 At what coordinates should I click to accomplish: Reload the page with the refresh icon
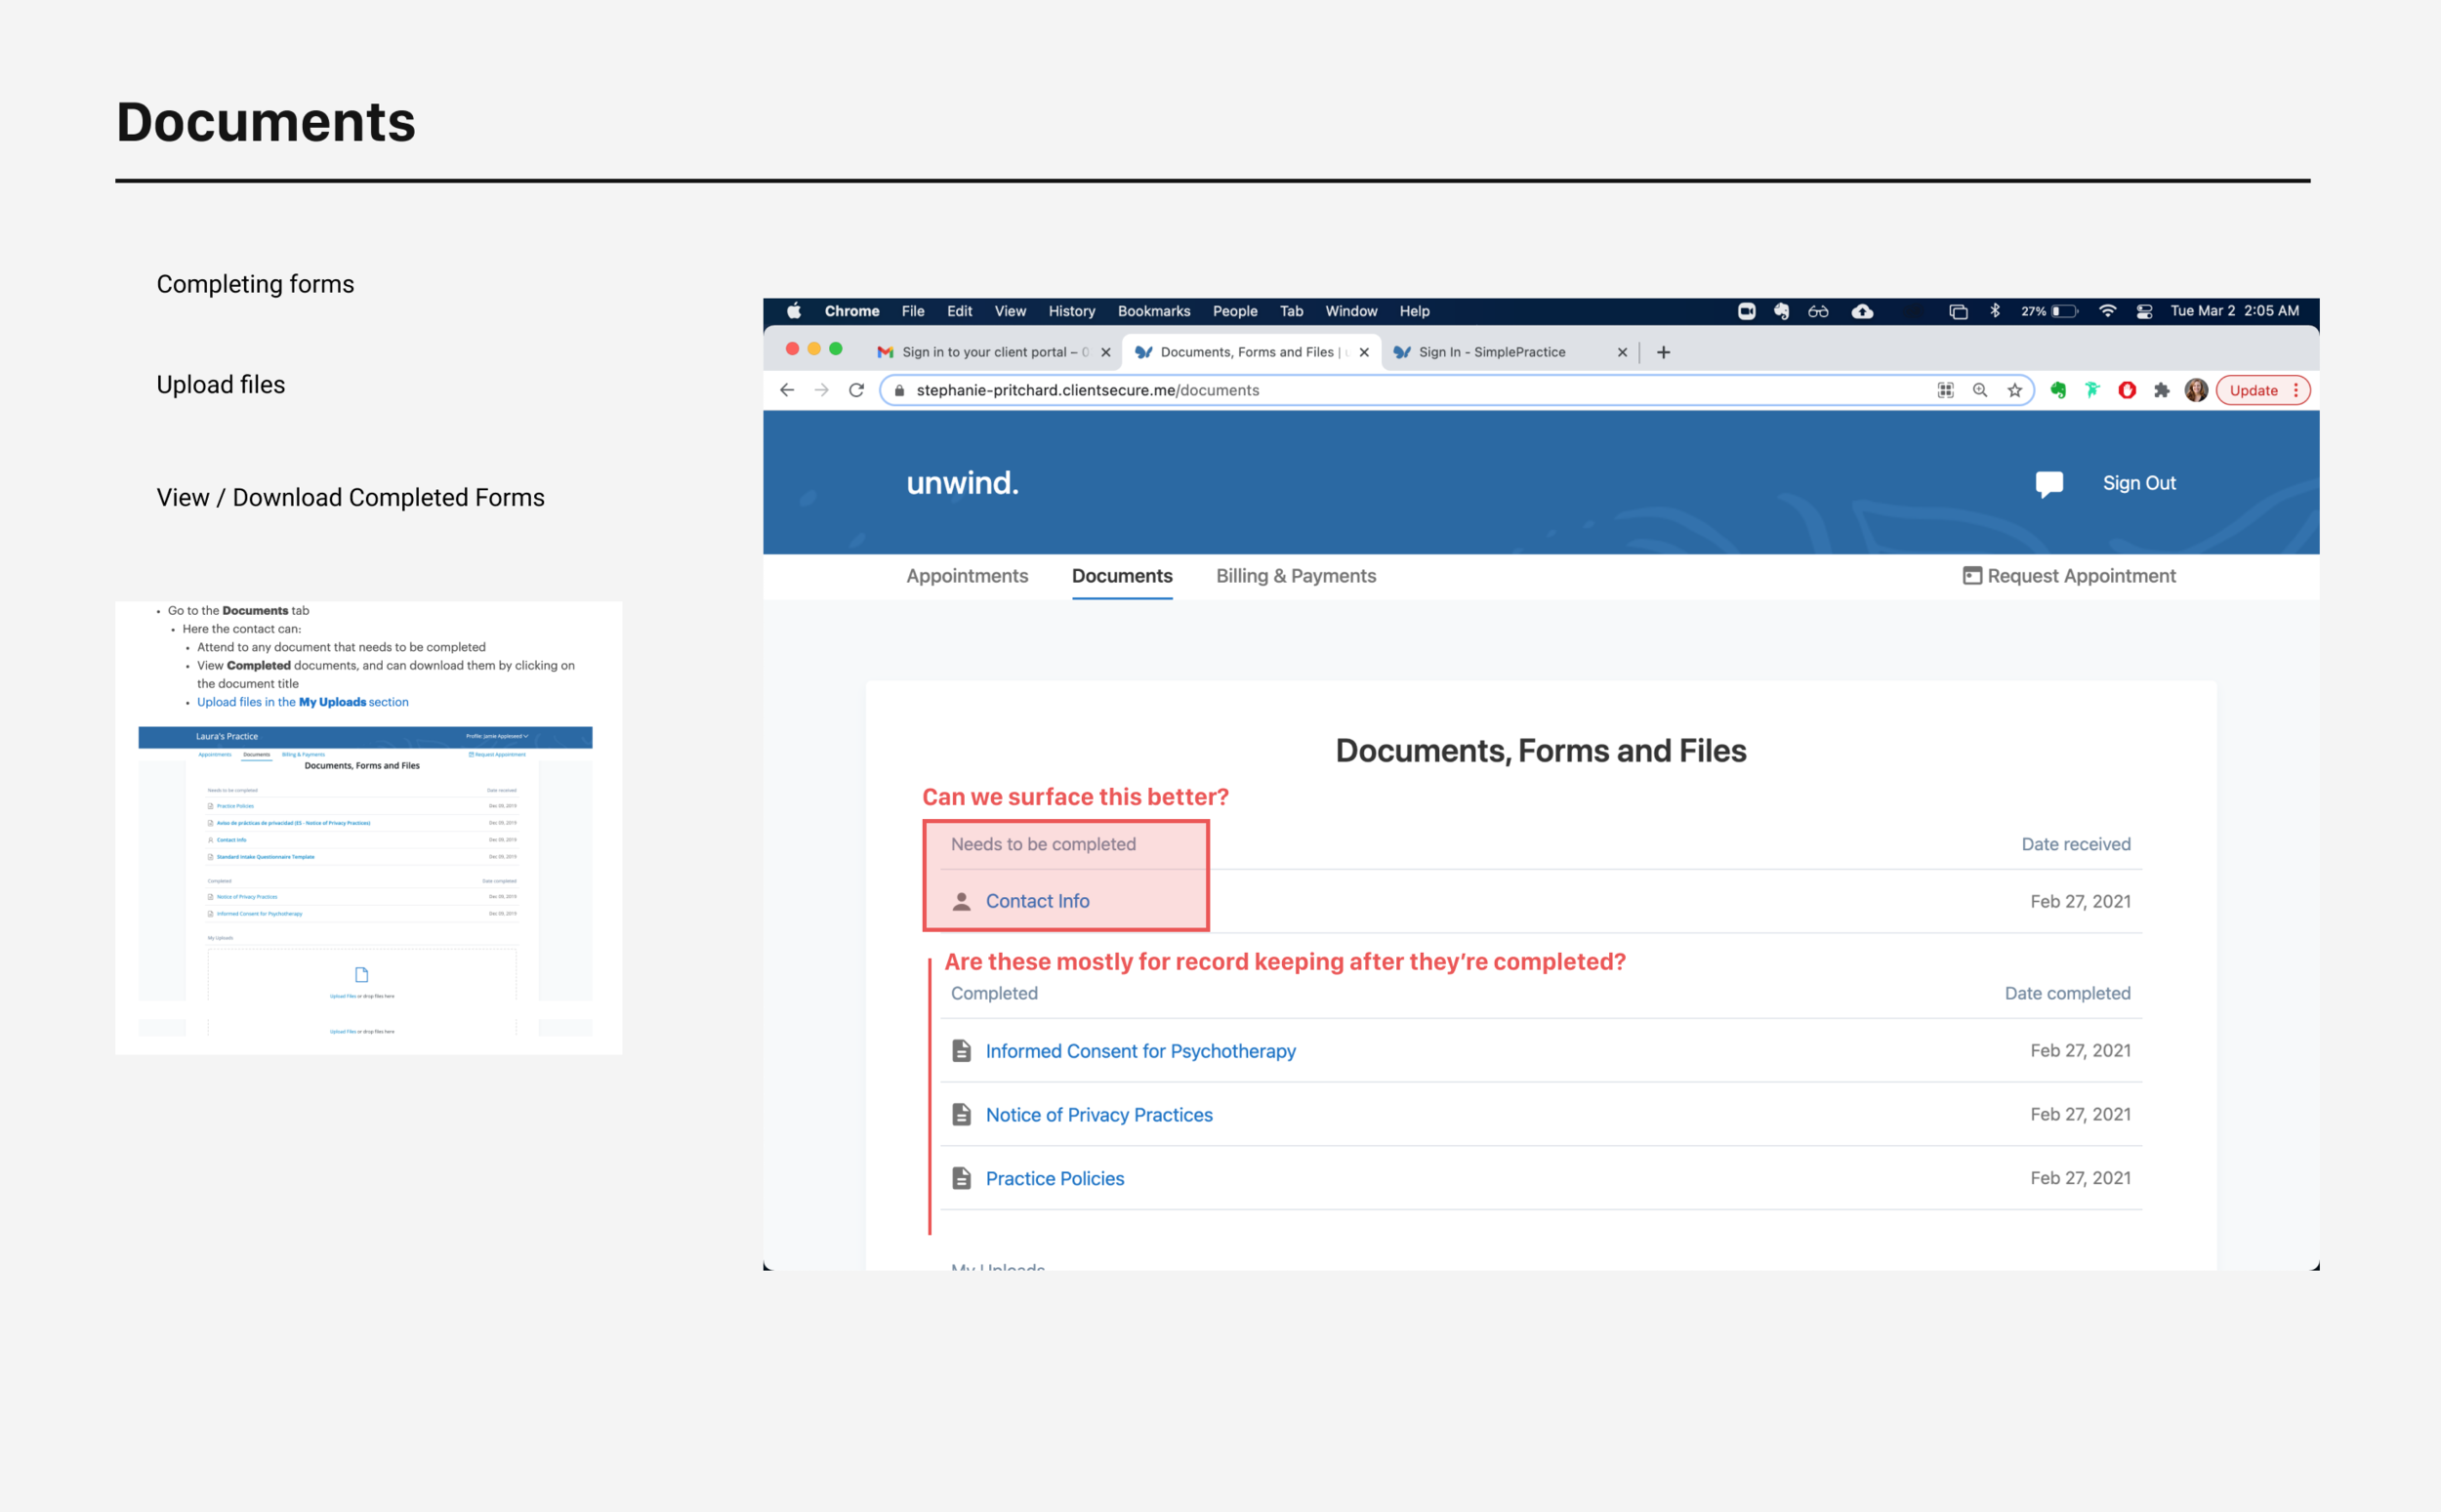pos(856,390)
